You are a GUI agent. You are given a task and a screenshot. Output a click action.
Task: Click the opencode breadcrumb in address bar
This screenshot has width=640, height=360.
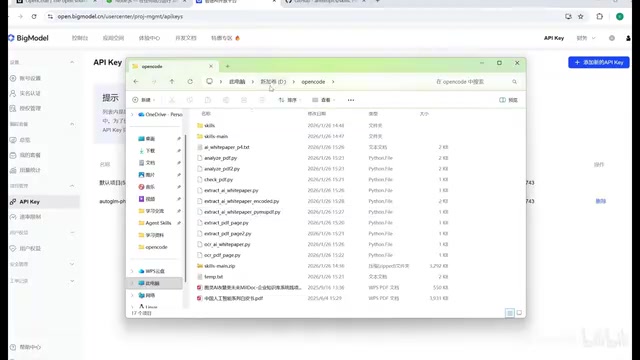pyautogui.click(x=313, y=82)
